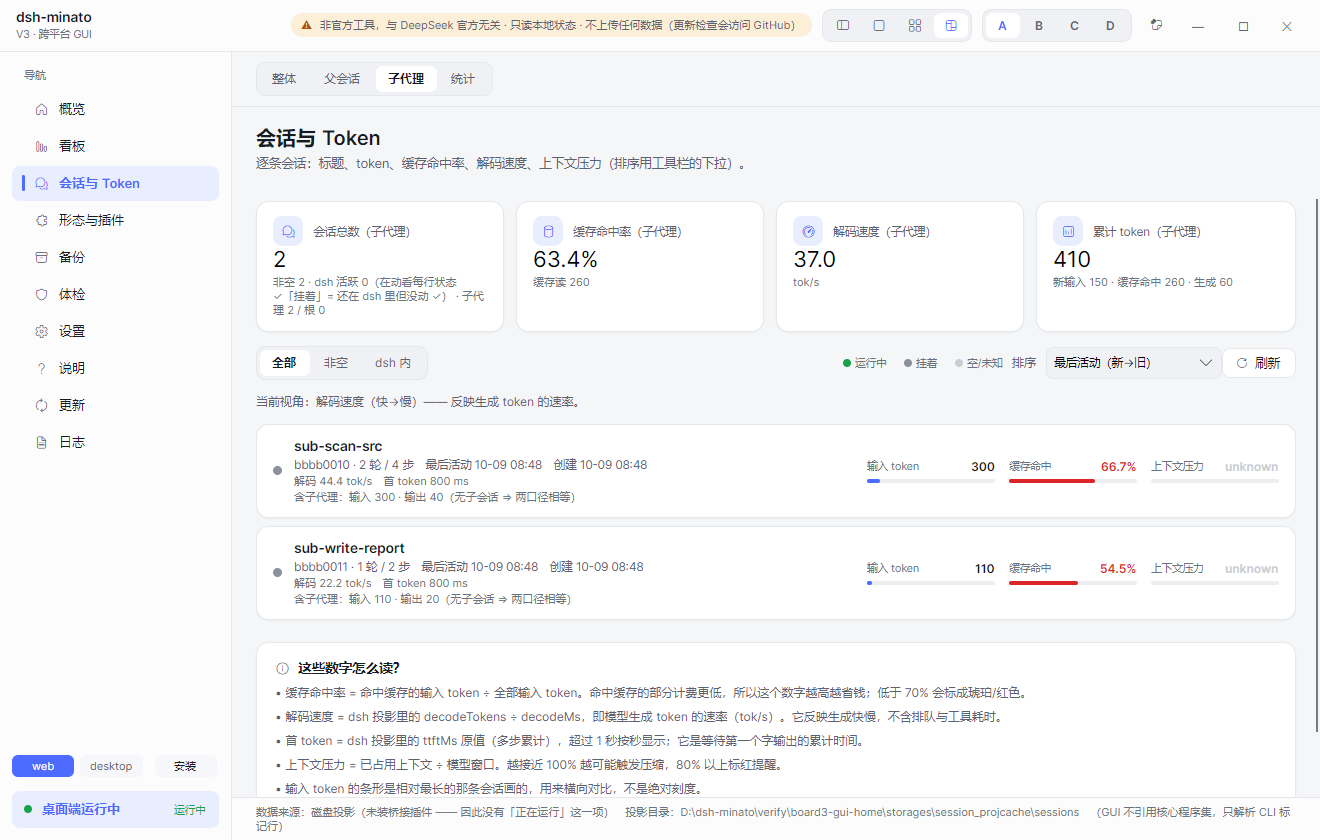Click the database icon in 缓存命中率 card

[548, 231]
